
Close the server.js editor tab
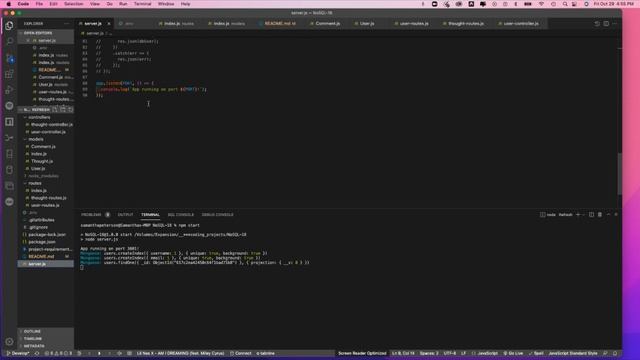coord(109,24)
